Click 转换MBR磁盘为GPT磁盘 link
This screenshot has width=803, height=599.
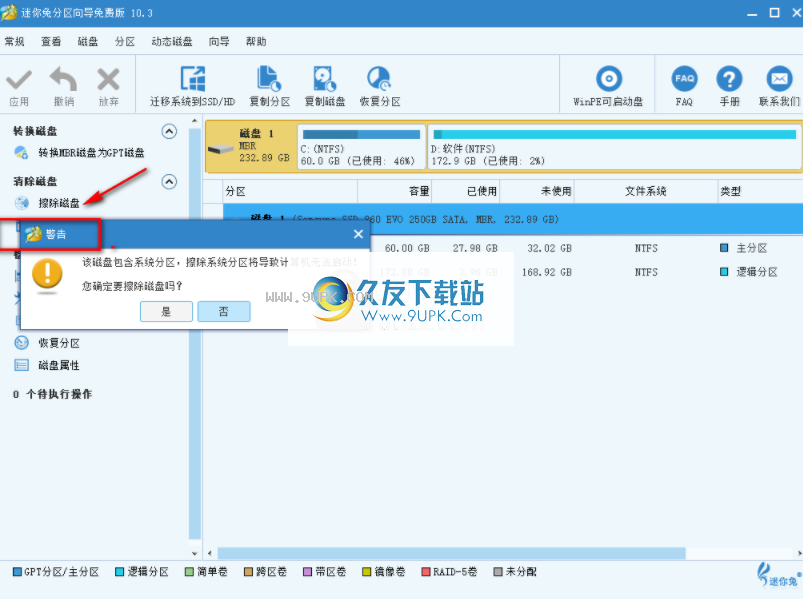tap(92, 153)
